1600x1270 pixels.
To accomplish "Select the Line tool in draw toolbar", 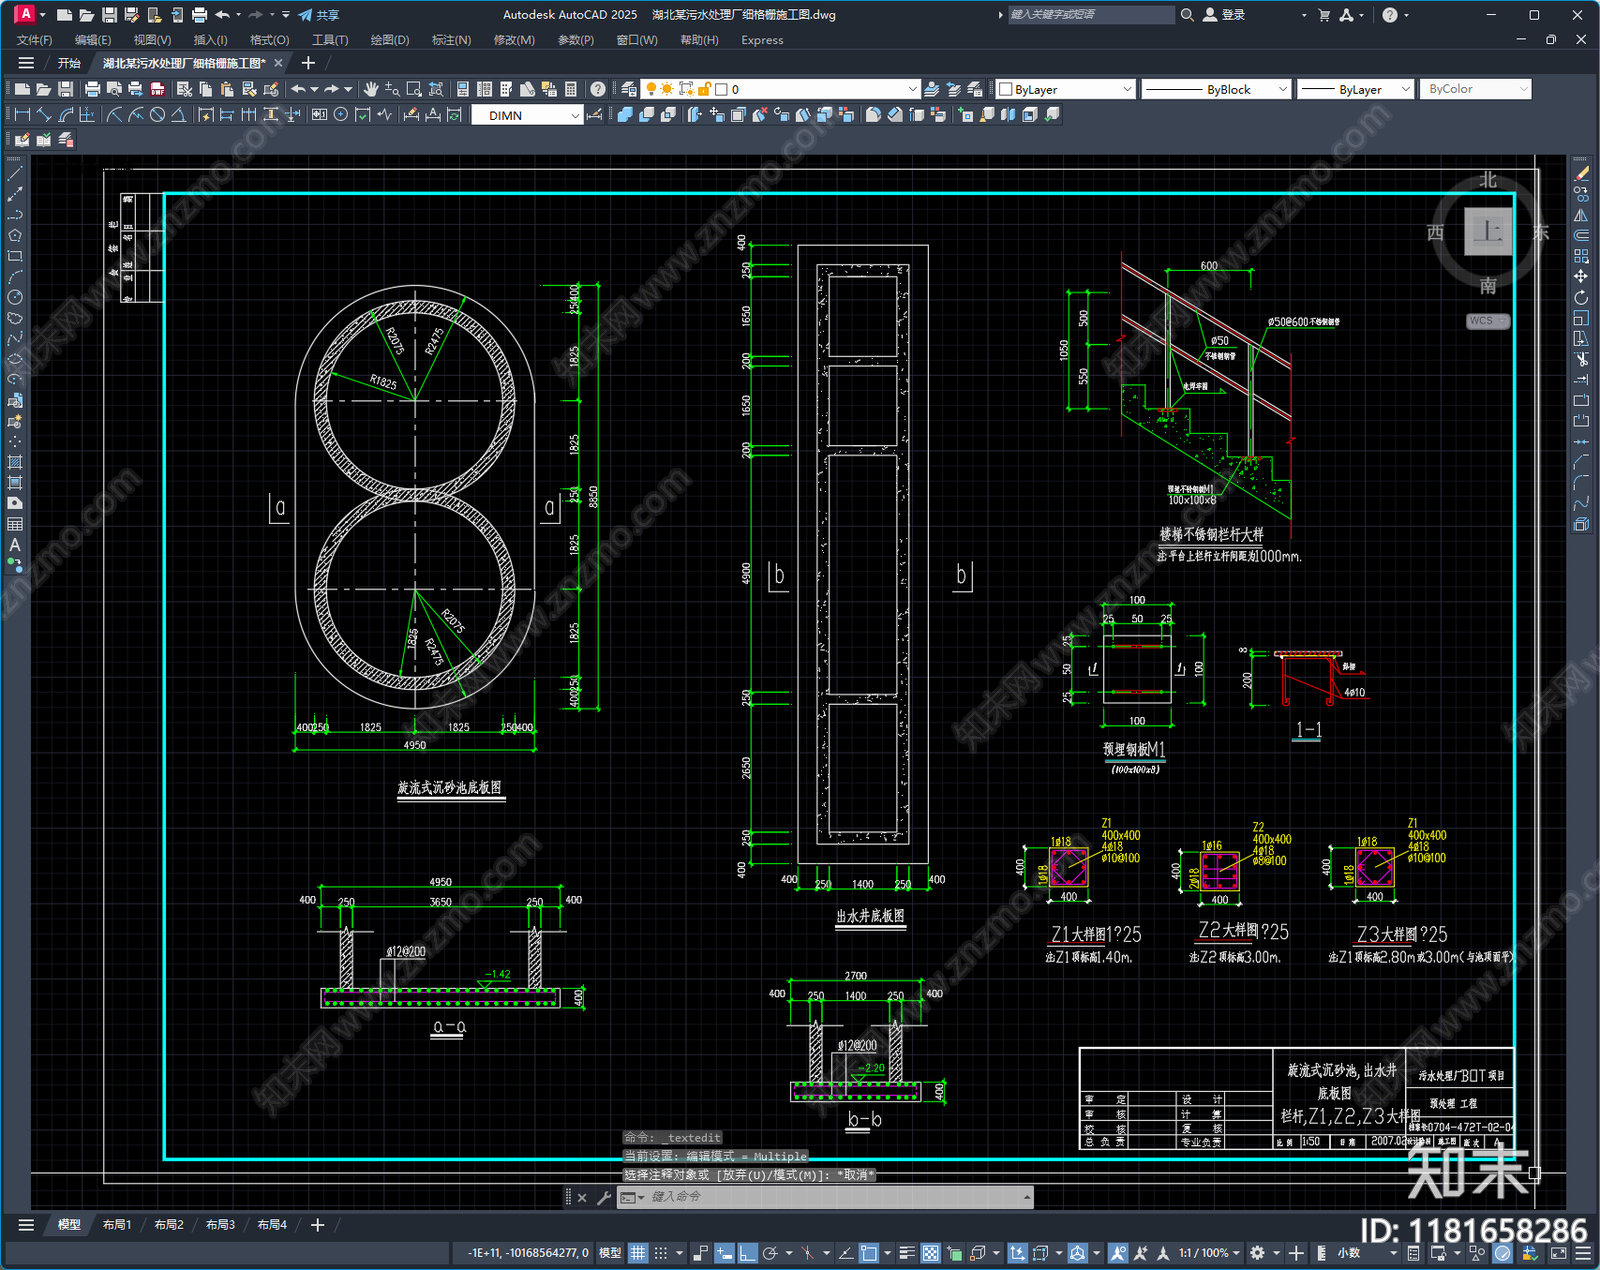I will coord(15,173).
